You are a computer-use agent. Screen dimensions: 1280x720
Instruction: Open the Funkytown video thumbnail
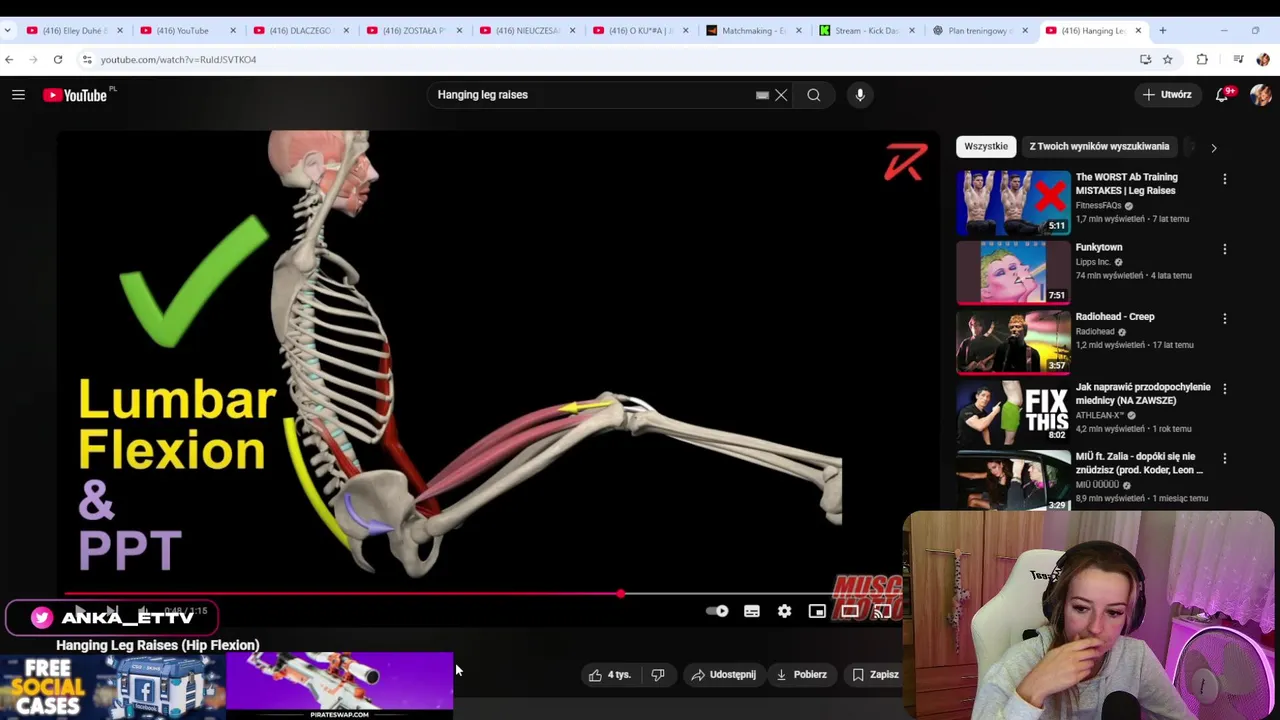pyautogui.click(x=1013, y=272)
